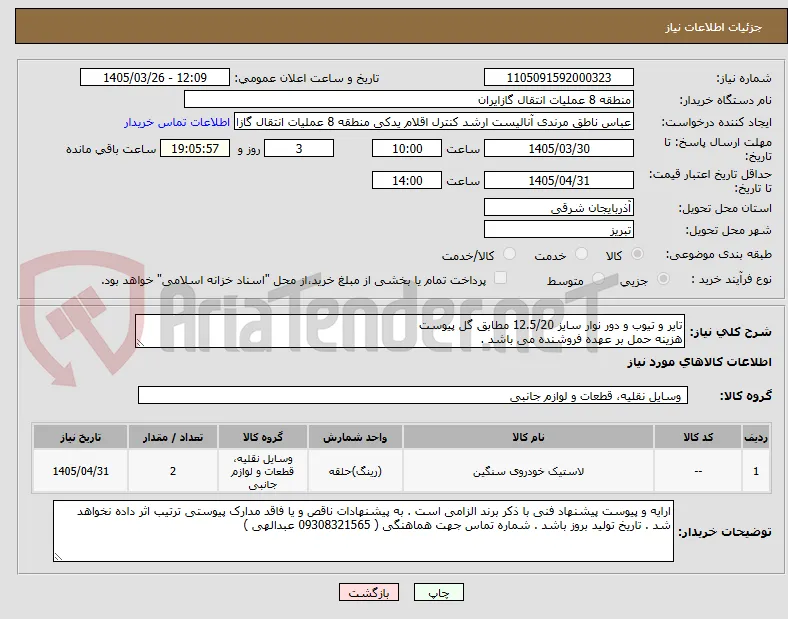The height and width of the screenshot is (619, 788).
Task: Click the کد کالا column header
Action: coord(698,437)
